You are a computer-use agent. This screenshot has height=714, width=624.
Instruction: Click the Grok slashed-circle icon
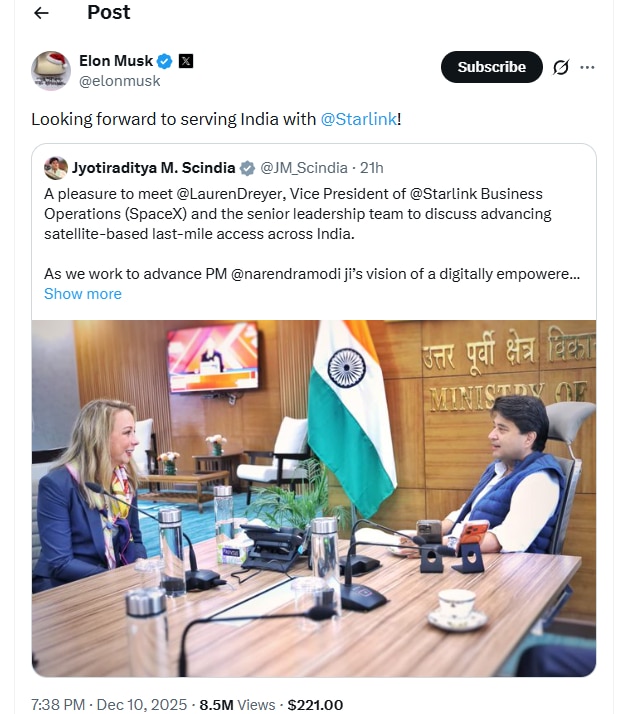tap(561, 67)
